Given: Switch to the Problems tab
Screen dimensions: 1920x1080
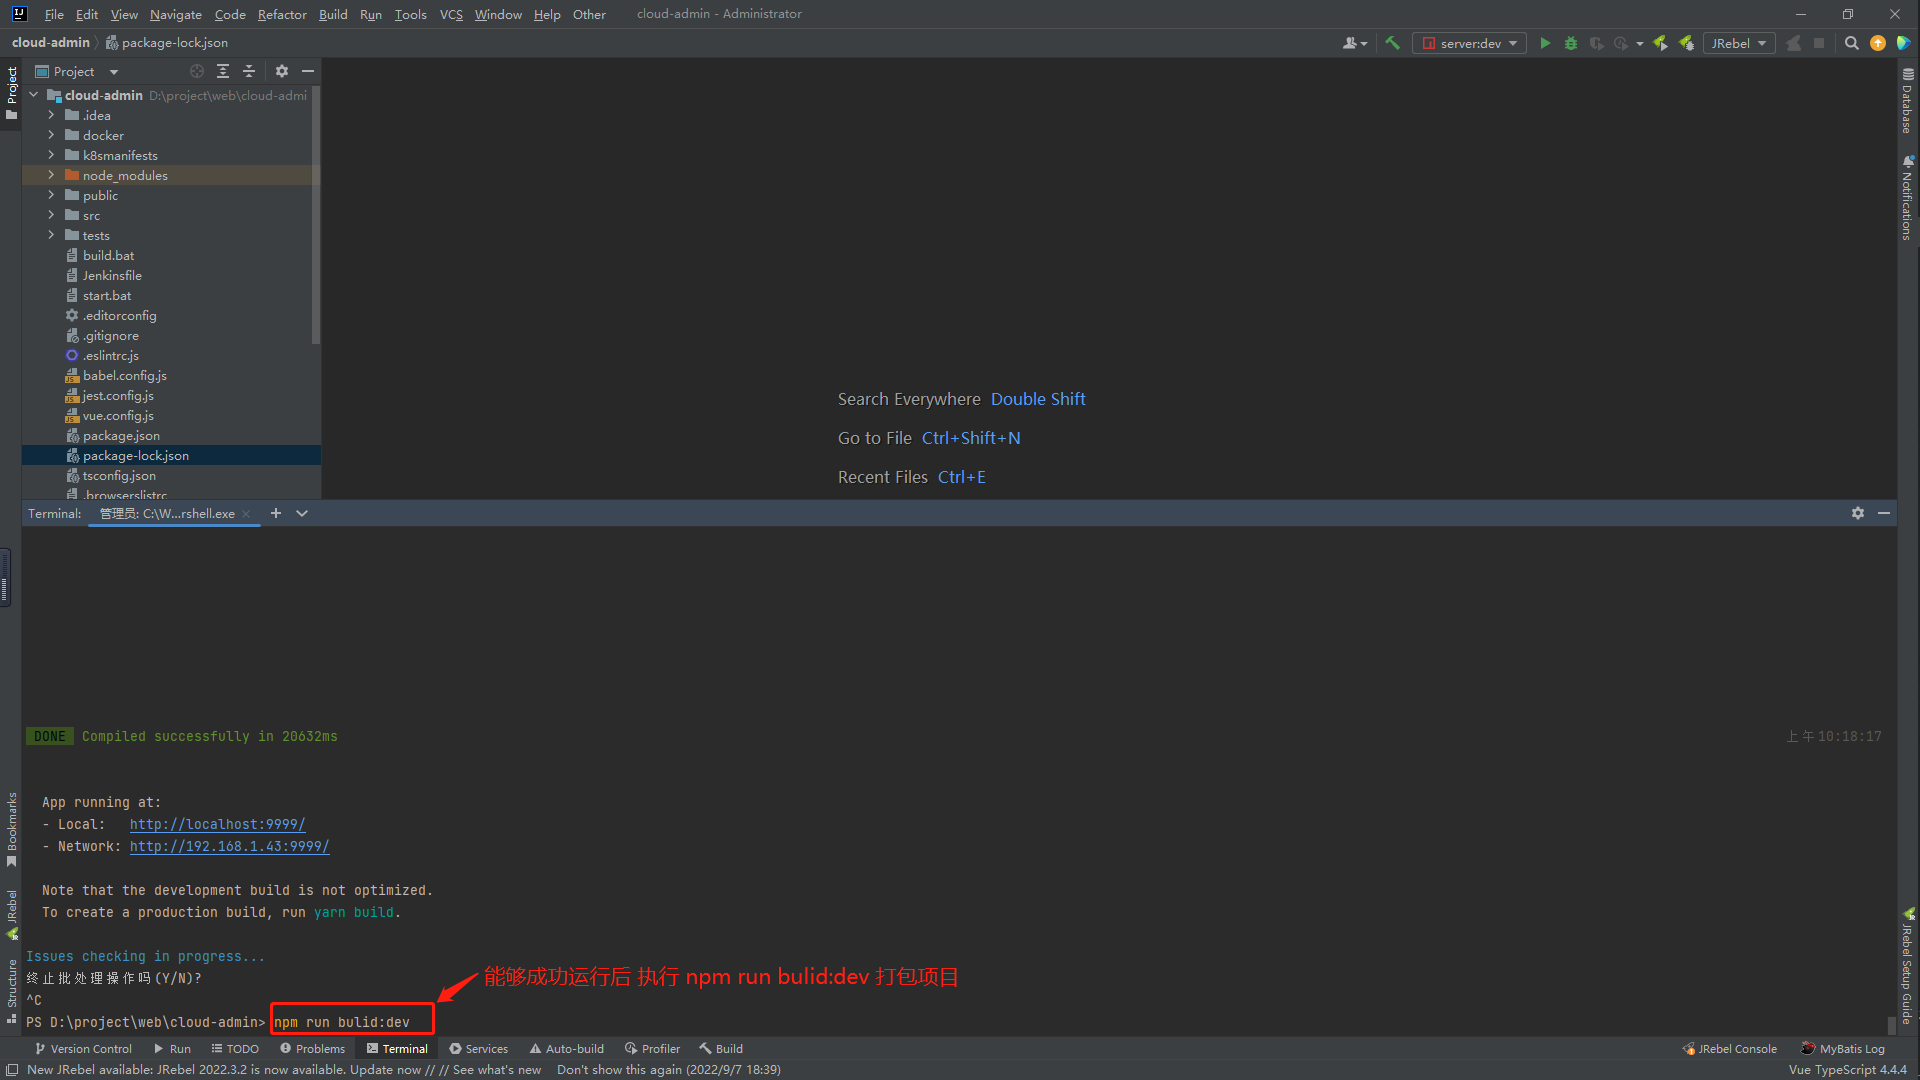Looking at the screenshot, I should click(x=312, y=1048).
